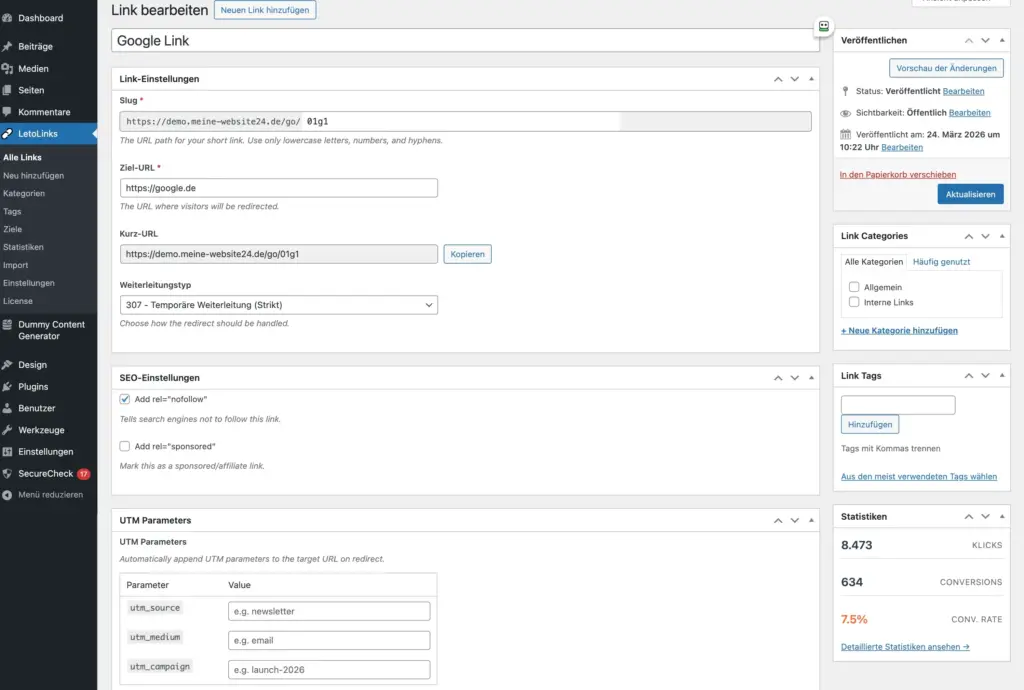
Task: Click the Seiten pages icon
Action: click(7, 90)
